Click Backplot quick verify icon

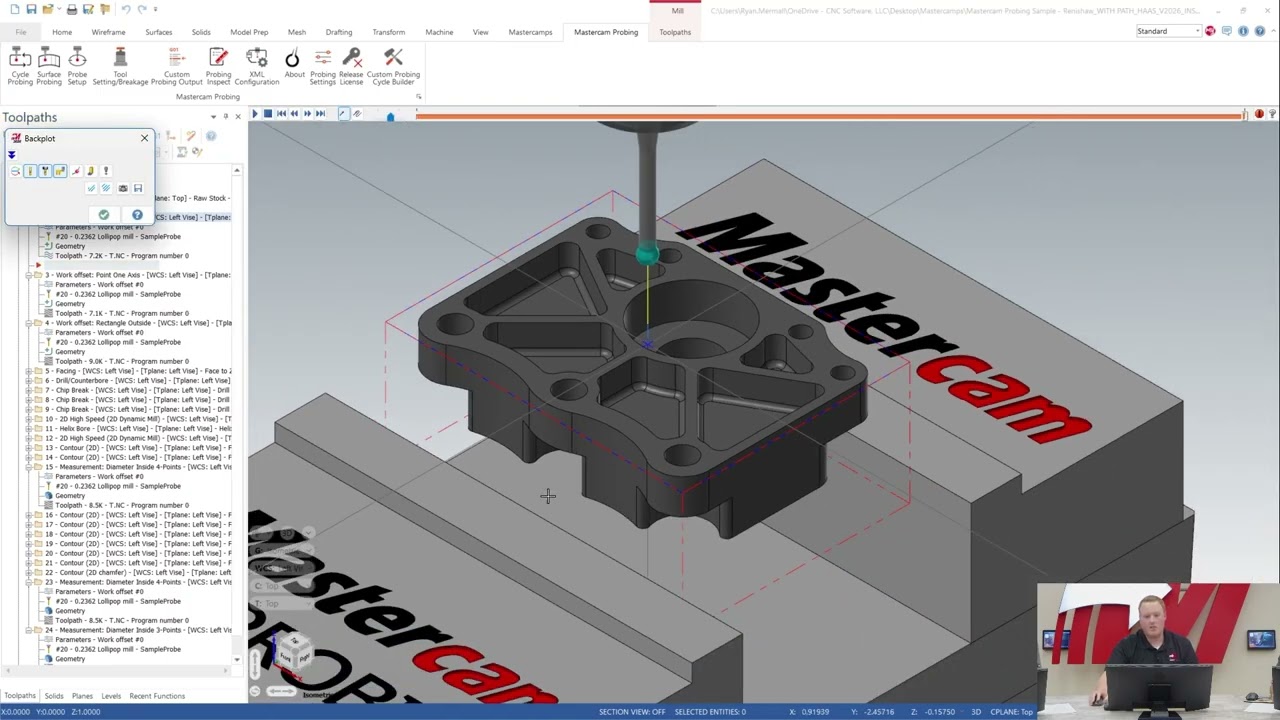(x=91, y=188)
